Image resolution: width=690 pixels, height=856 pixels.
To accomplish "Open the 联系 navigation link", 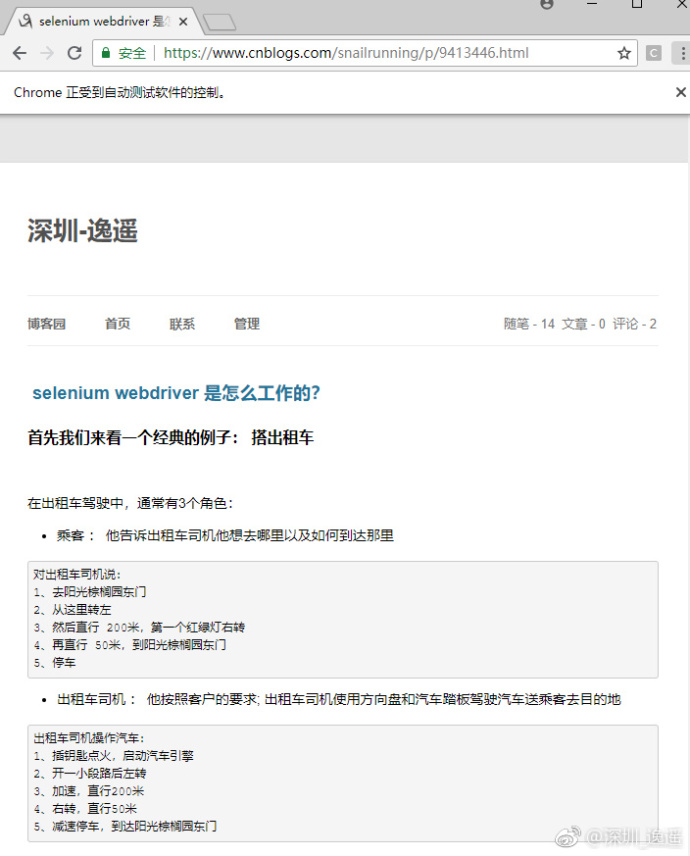I will click(182, 324).
